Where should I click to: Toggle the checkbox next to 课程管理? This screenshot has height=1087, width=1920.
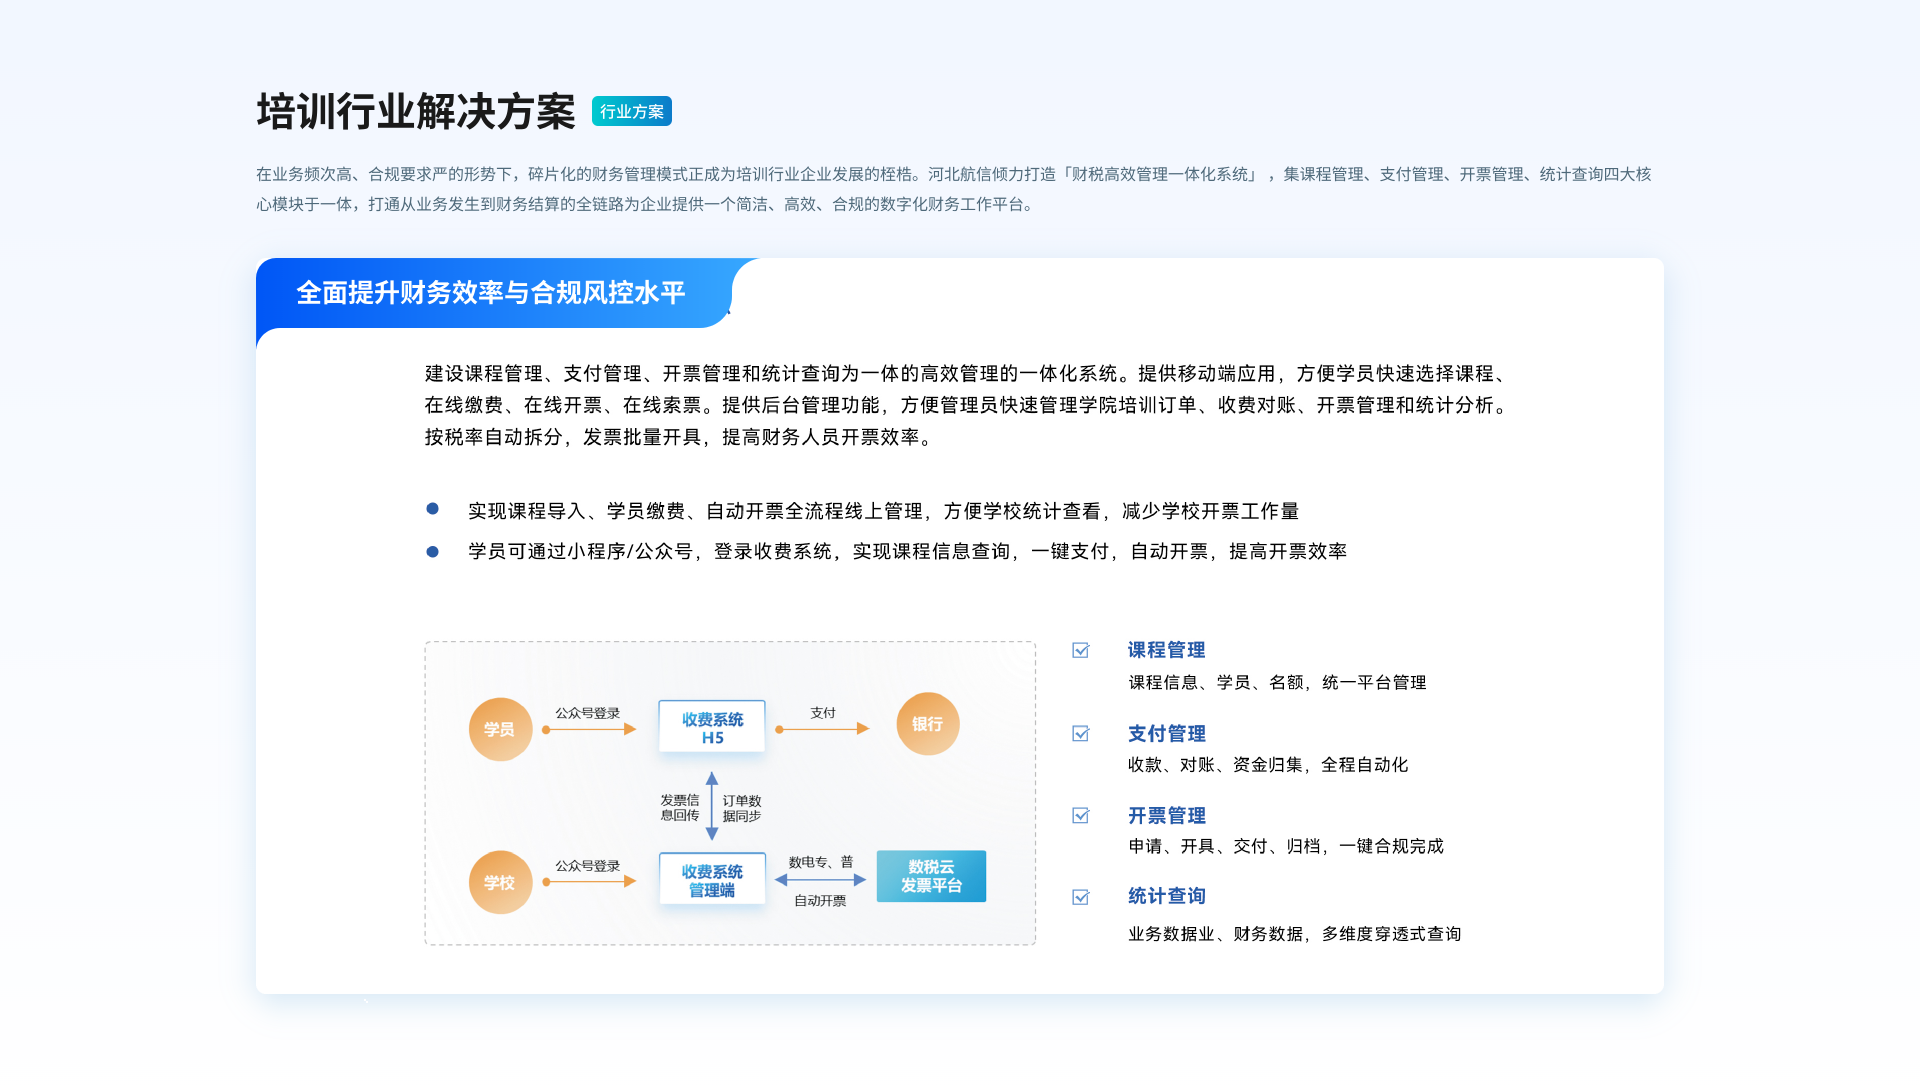coord(1081,650)
